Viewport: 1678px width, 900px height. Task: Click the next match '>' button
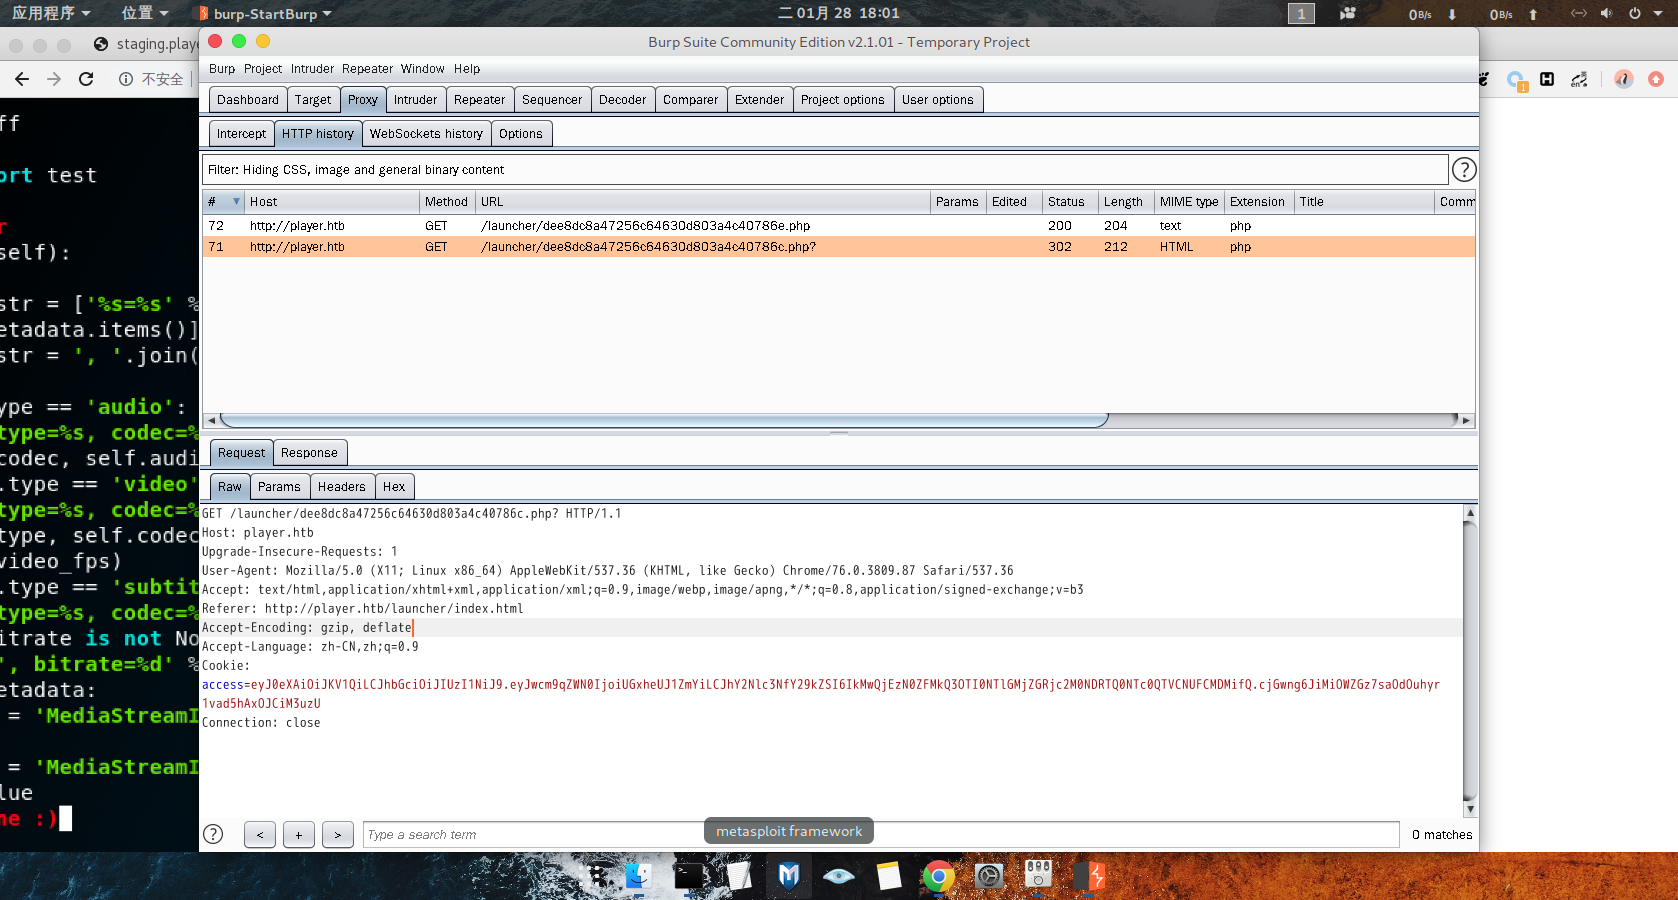pyautogui.click(x=337, y=834)
